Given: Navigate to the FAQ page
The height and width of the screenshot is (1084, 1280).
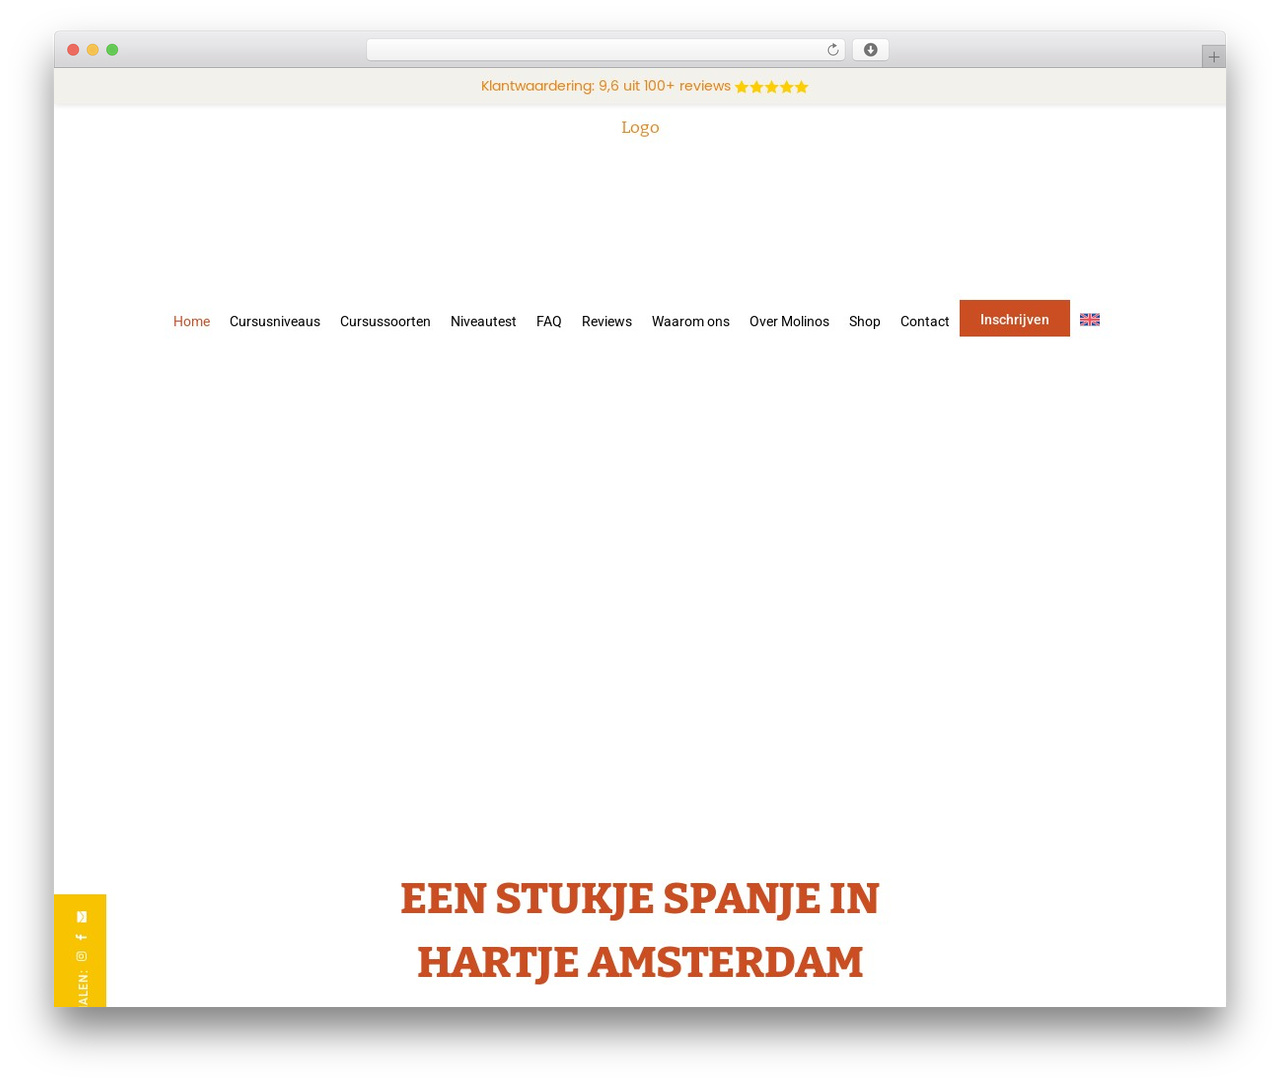Looking at the screenshot, I should pyautogui.click(x=549, y=321).
